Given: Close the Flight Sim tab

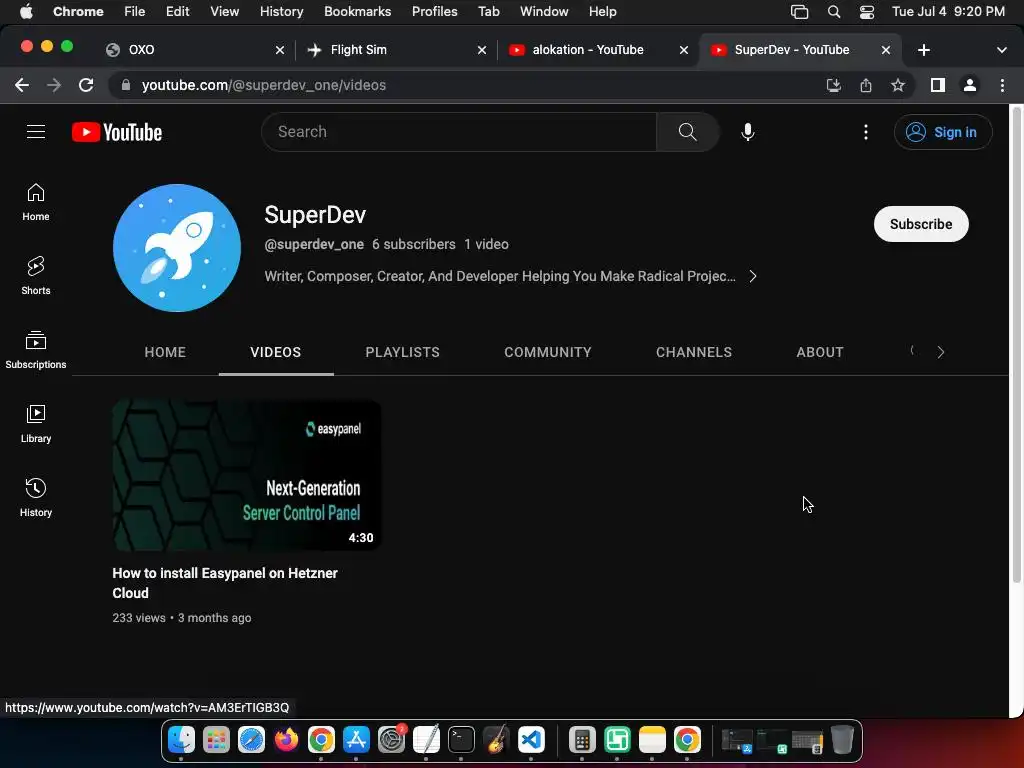Looking at the screenshot, I should (x=481, y=50).
